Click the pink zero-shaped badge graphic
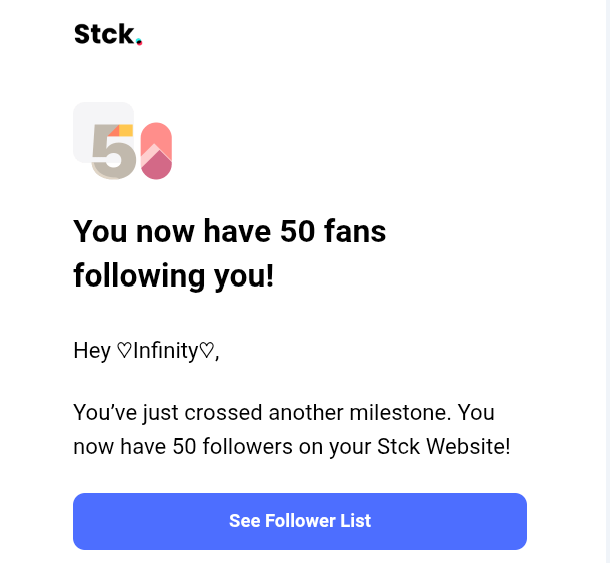The image size is (610, 563). tap(156, 150)
